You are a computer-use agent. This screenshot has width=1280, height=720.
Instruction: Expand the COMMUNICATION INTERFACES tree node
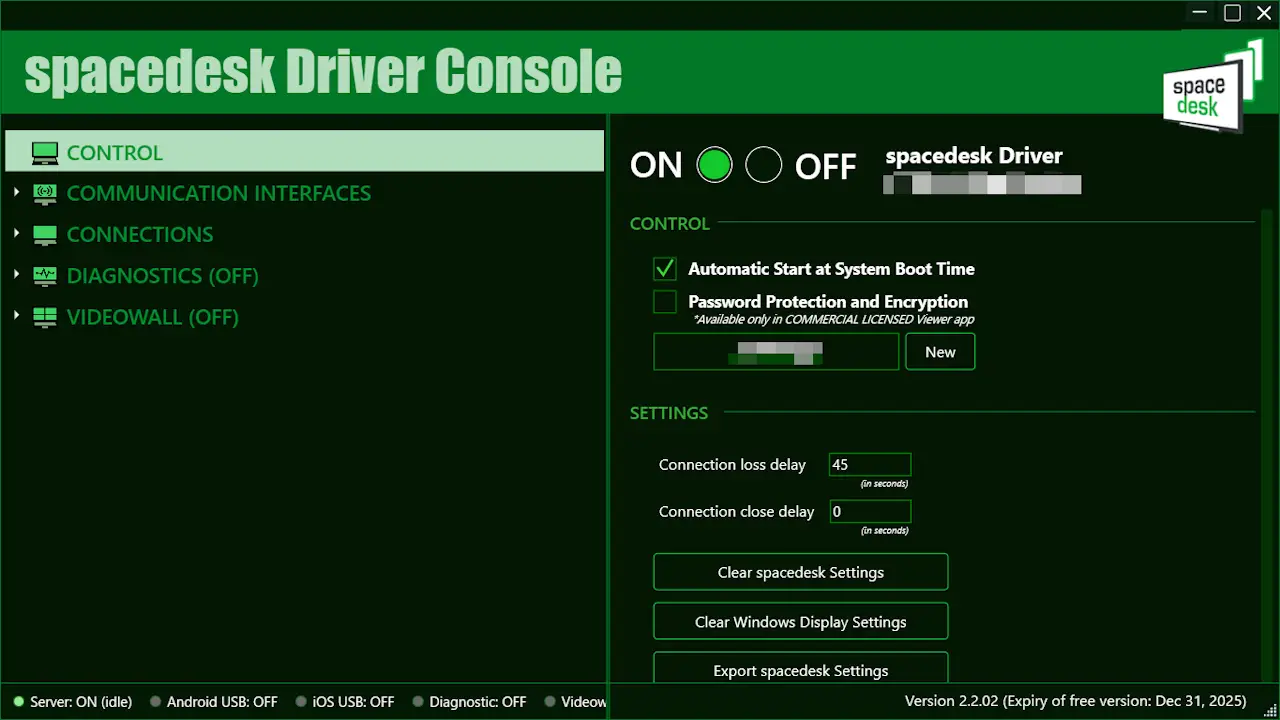click(17, 193)
